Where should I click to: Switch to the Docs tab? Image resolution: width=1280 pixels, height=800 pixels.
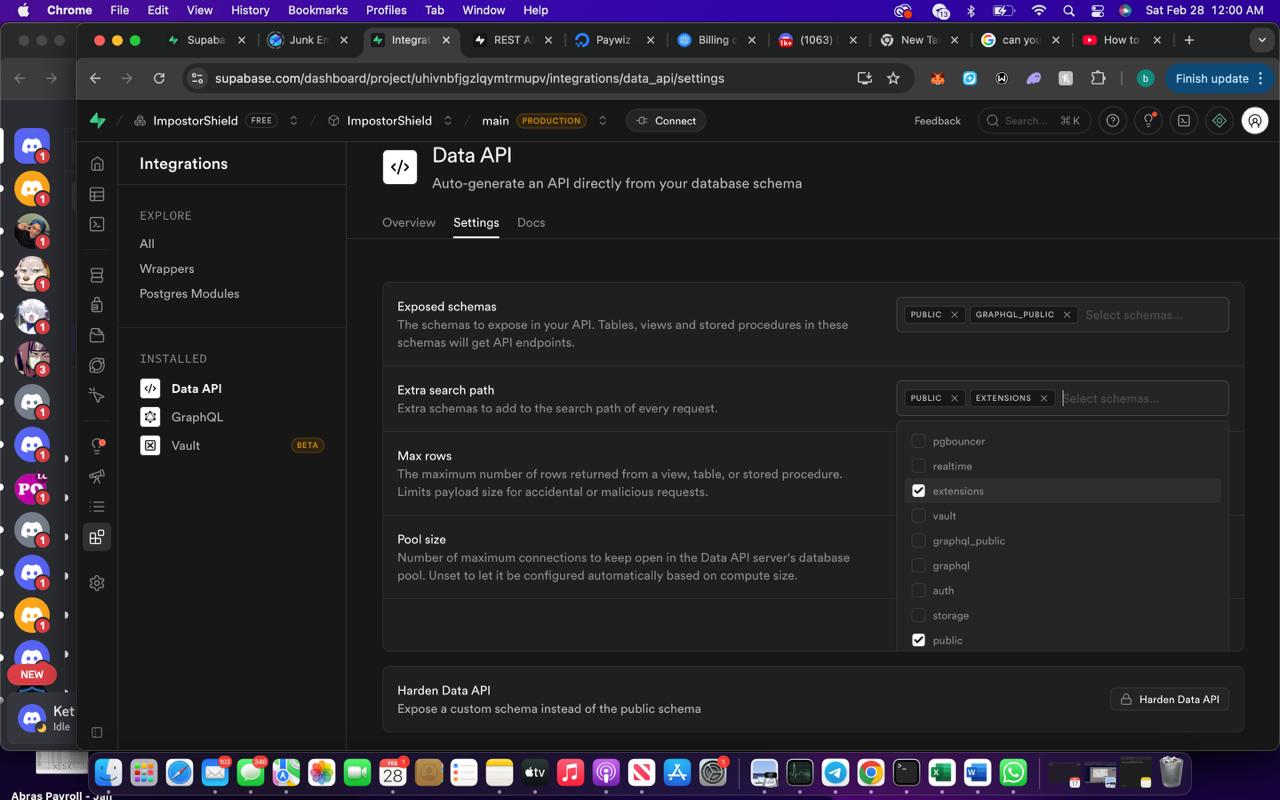coord(530,223)
